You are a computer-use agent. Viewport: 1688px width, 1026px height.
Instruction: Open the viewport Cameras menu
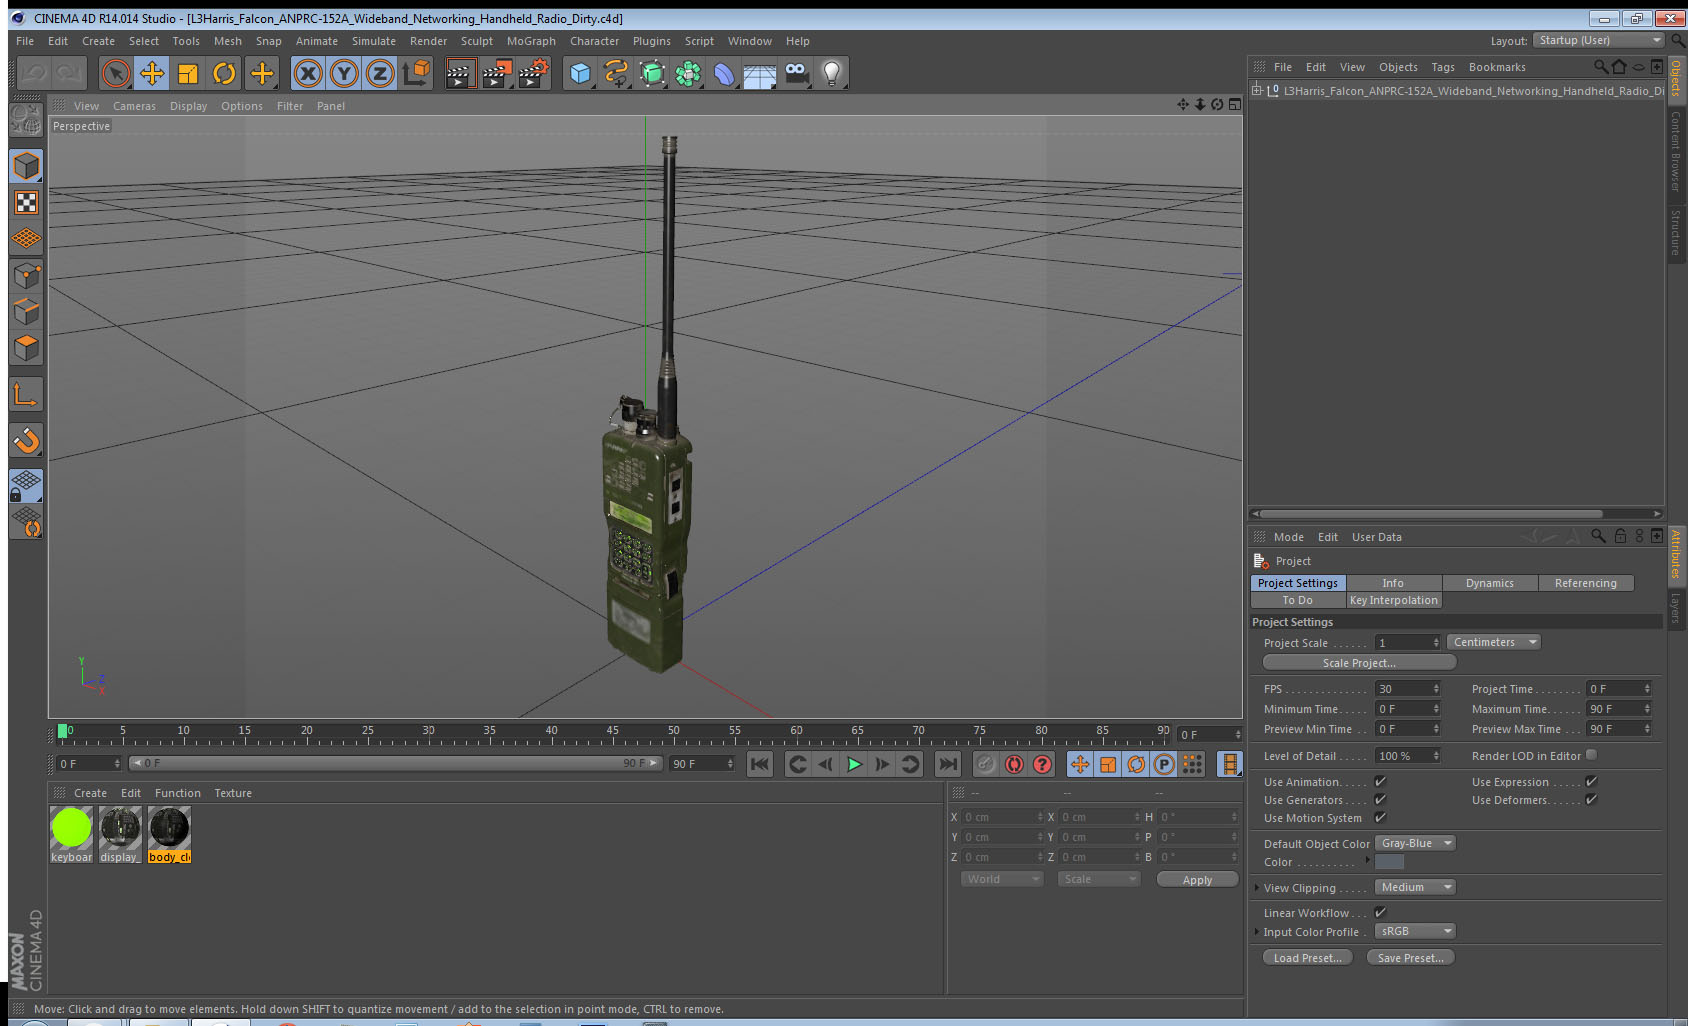coord(134,106)
